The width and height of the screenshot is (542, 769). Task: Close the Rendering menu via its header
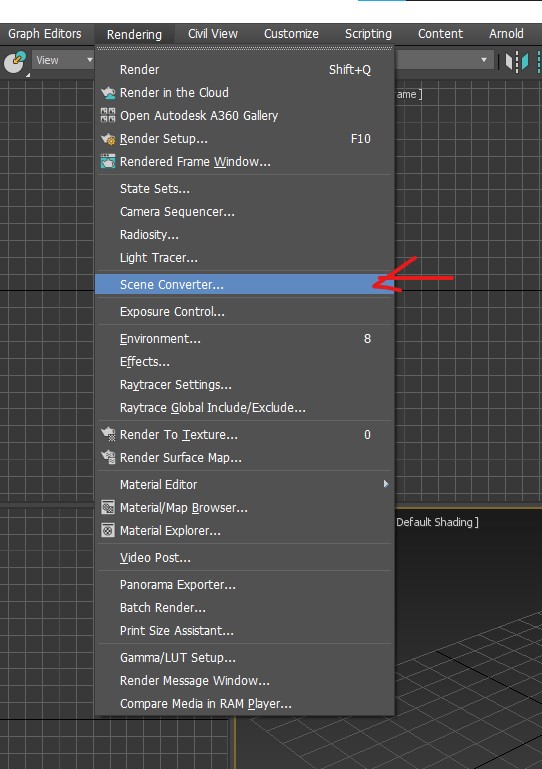[134, 34]
